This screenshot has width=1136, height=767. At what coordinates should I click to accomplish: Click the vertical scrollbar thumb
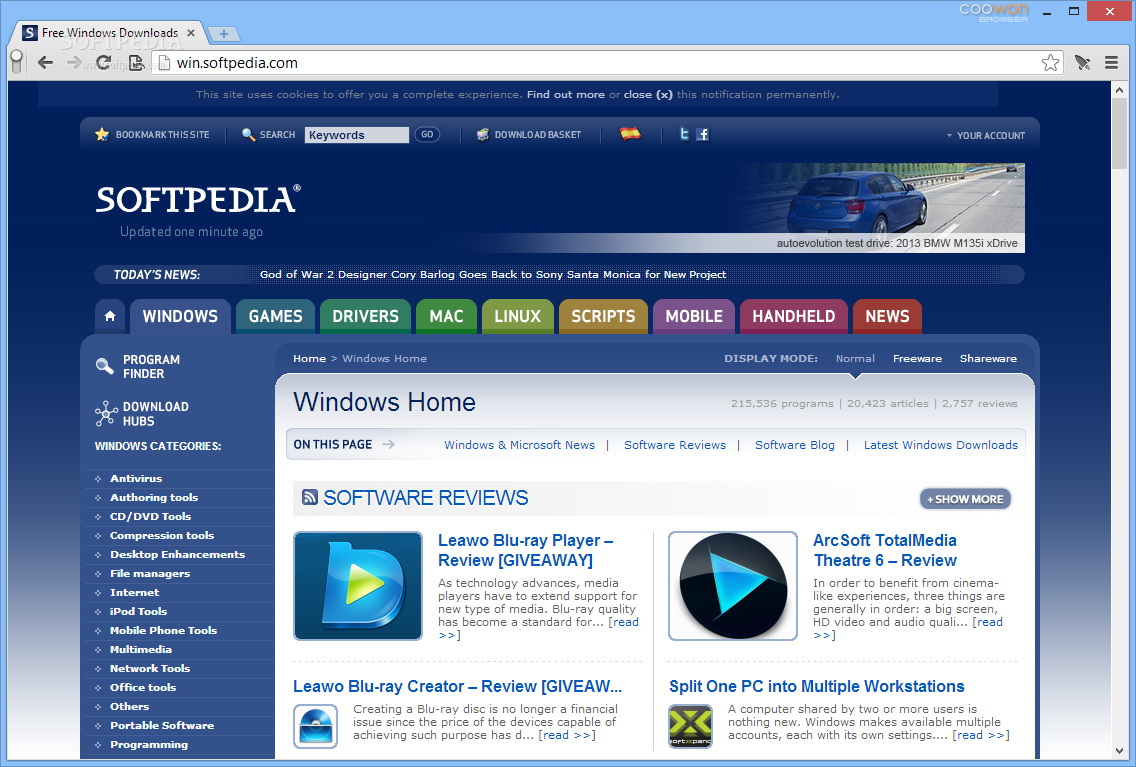tap(1119, 131)
